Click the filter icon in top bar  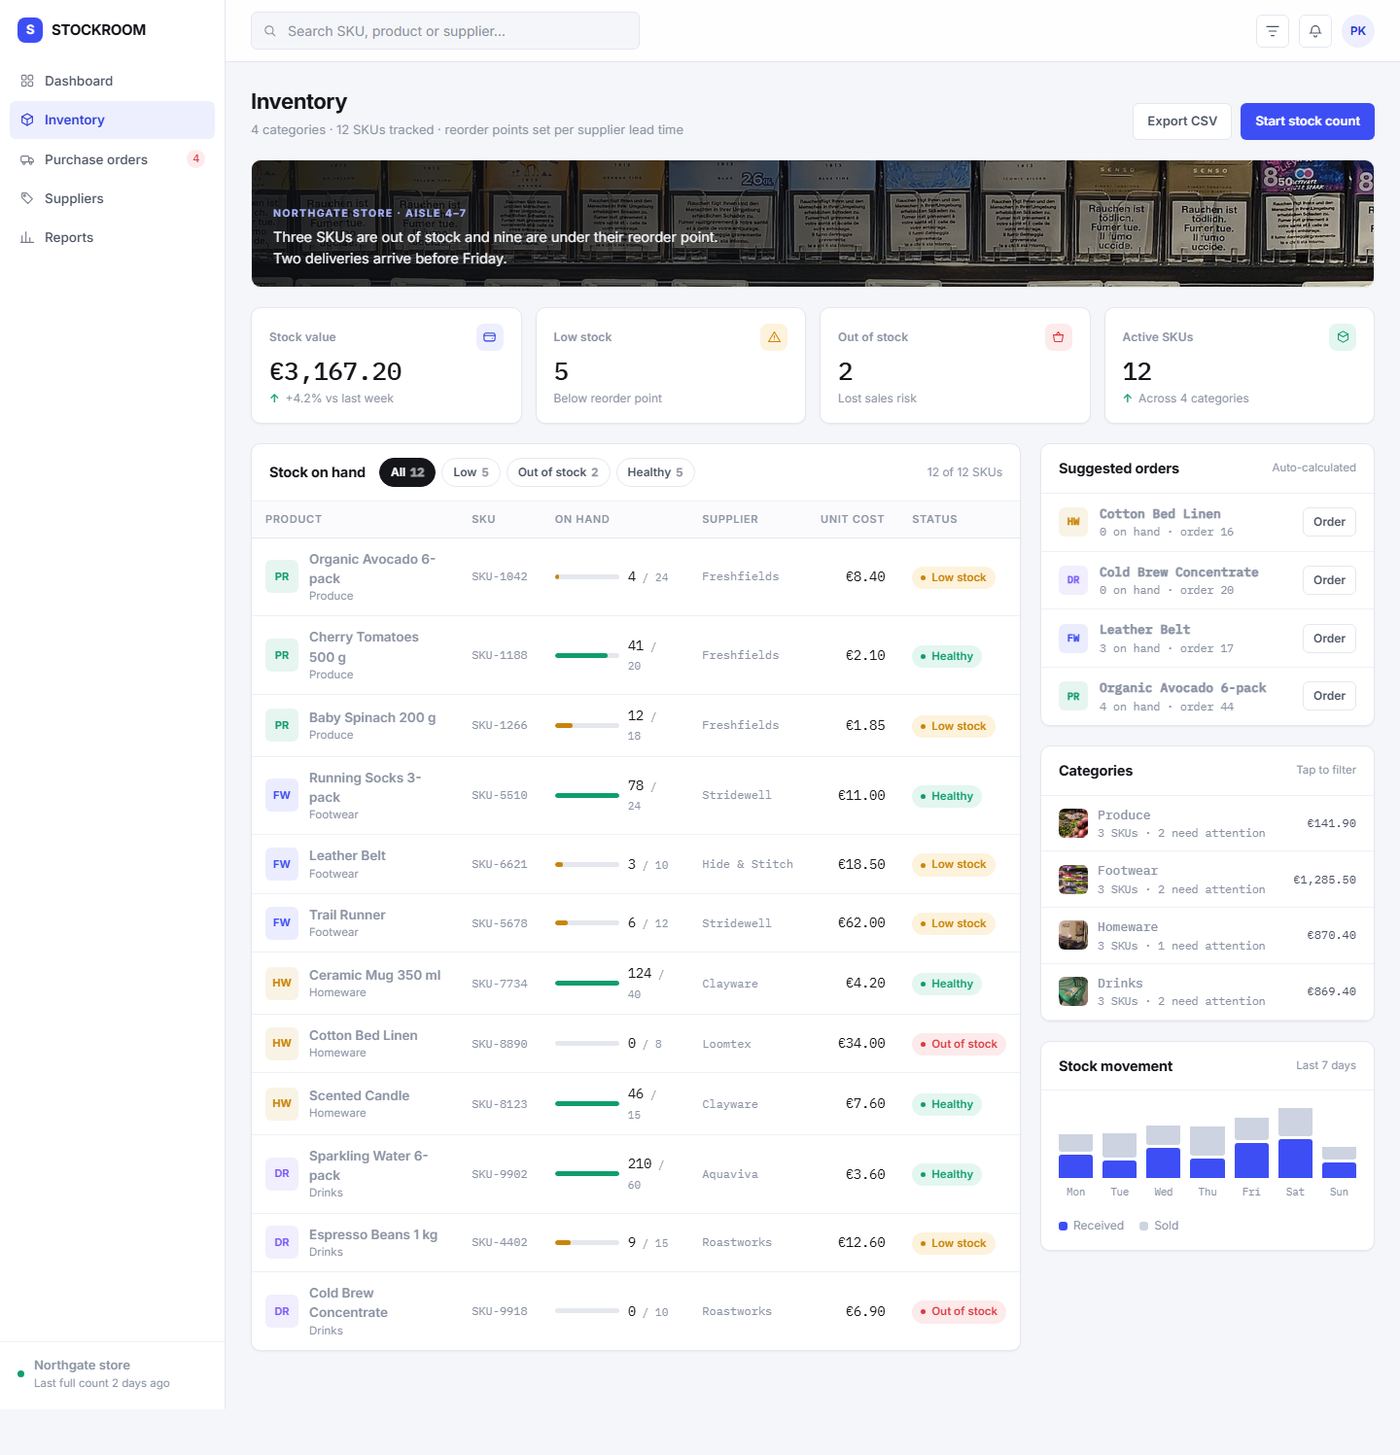[x=1272, y=31]
